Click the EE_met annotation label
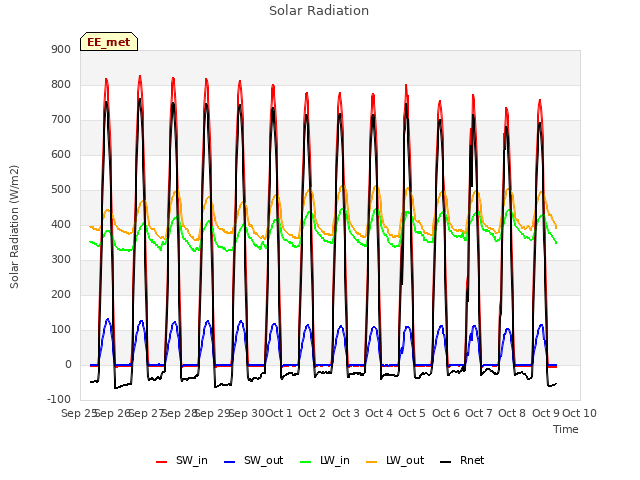The height and width of the screenshot is (480, 640). pos(109,42)
